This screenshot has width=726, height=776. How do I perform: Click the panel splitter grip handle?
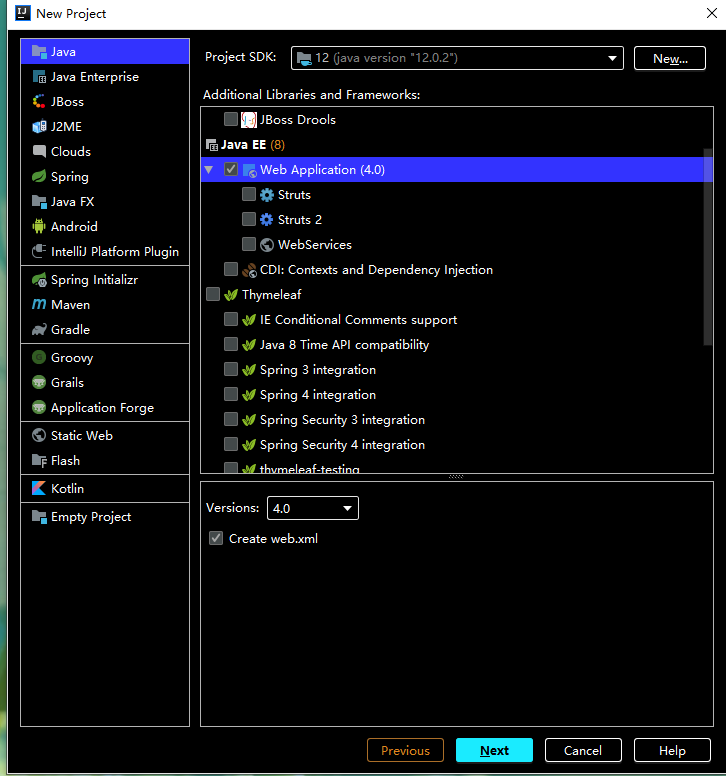click(x=456, y=477)
